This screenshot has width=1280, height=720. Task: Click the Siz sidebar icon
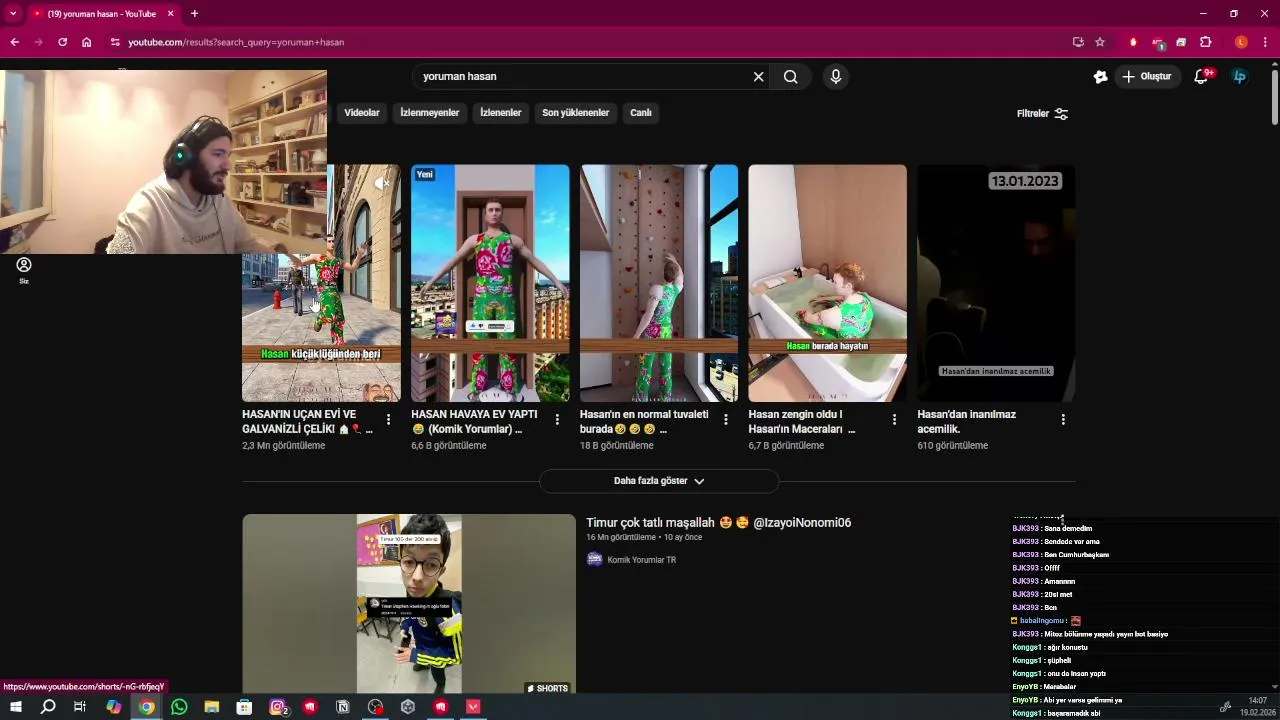pos(24,270)
